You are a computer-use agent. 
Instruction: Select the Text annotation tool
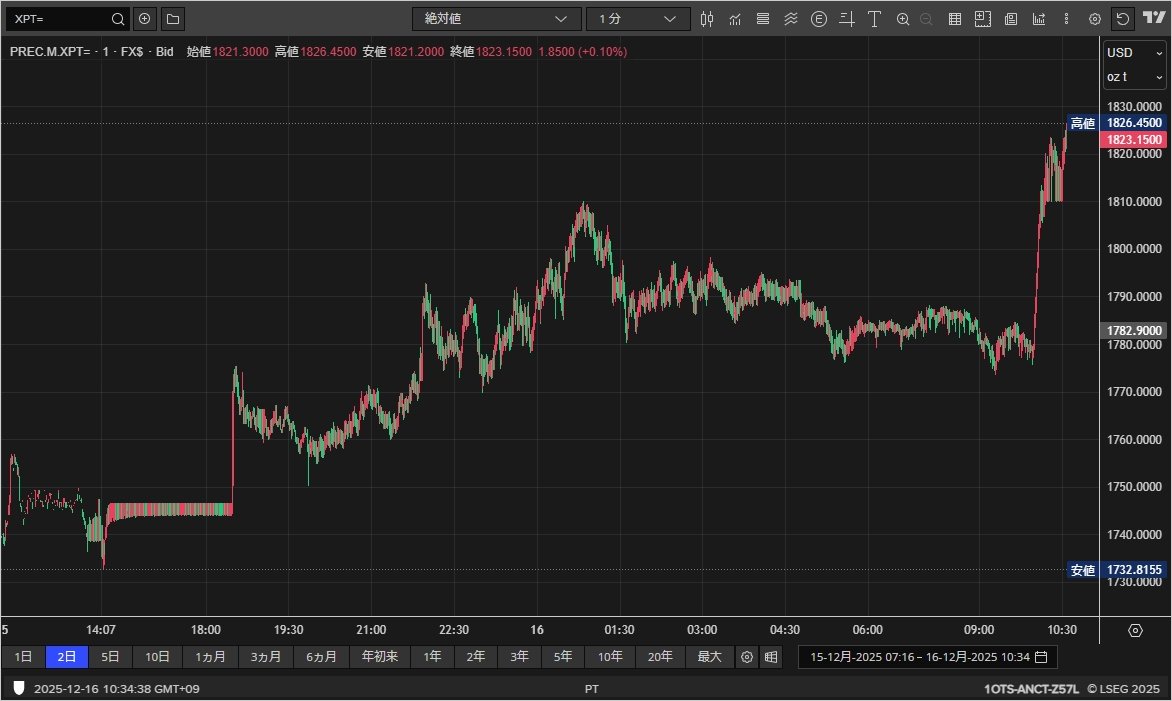point(873,18)
